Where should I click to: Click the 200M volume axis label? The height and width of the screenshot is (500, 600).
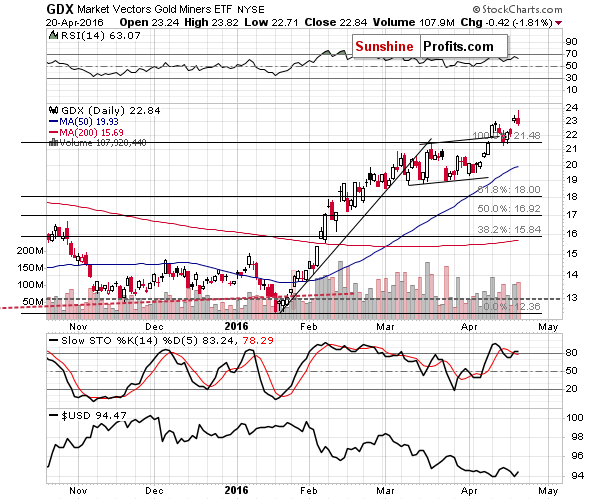click(x=31, y=251)
